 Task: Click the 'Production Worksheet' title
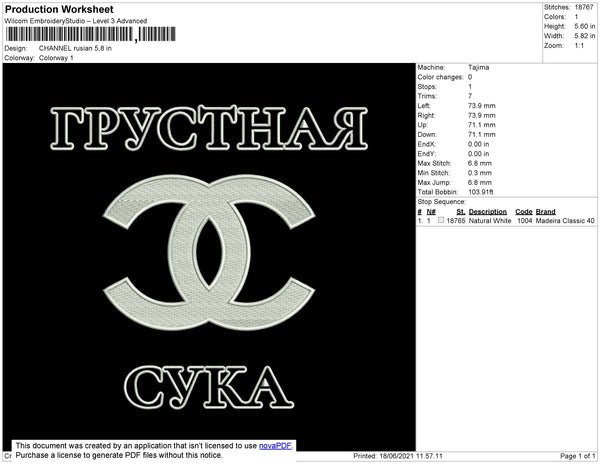pyautogui.click(x=59, y=10)
